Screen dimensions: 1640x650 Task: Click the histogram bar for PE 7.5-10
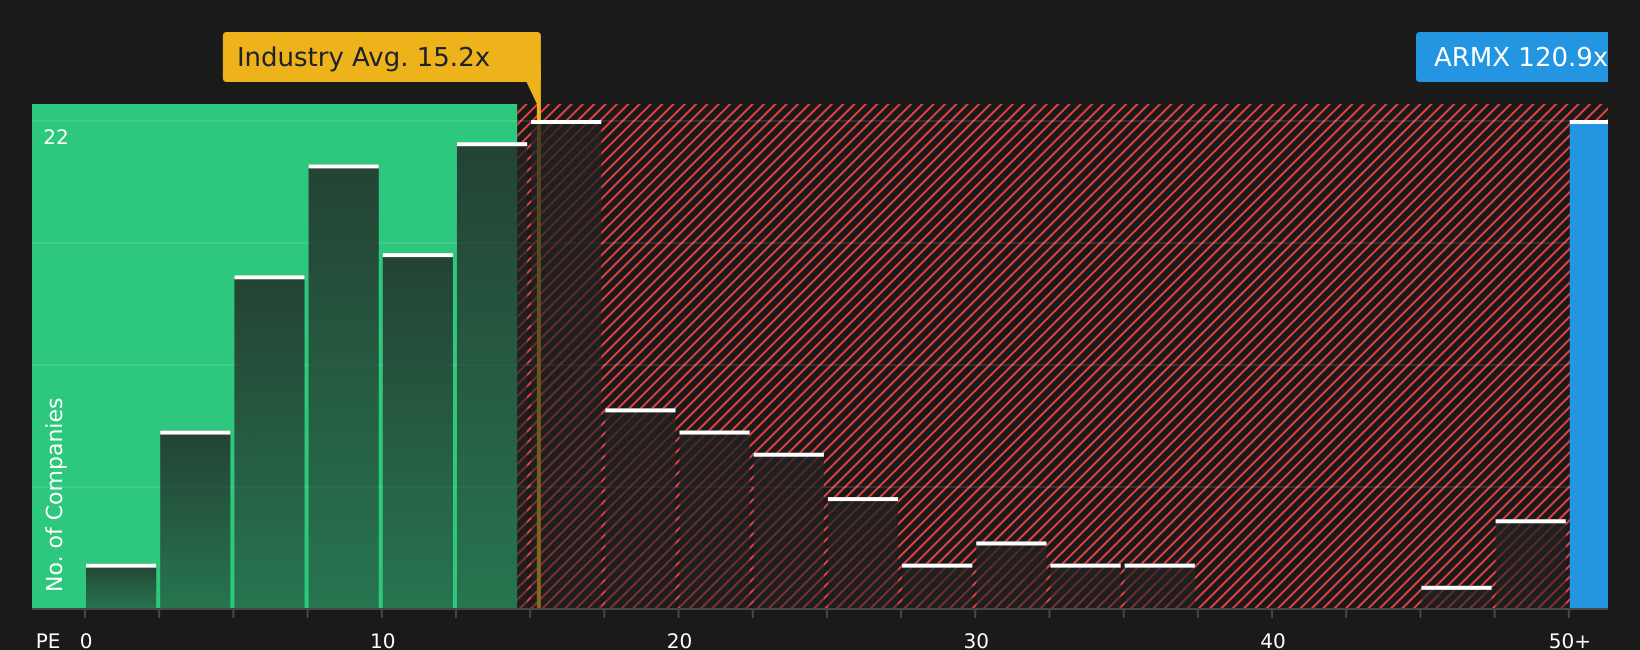[x=344, y=387]
